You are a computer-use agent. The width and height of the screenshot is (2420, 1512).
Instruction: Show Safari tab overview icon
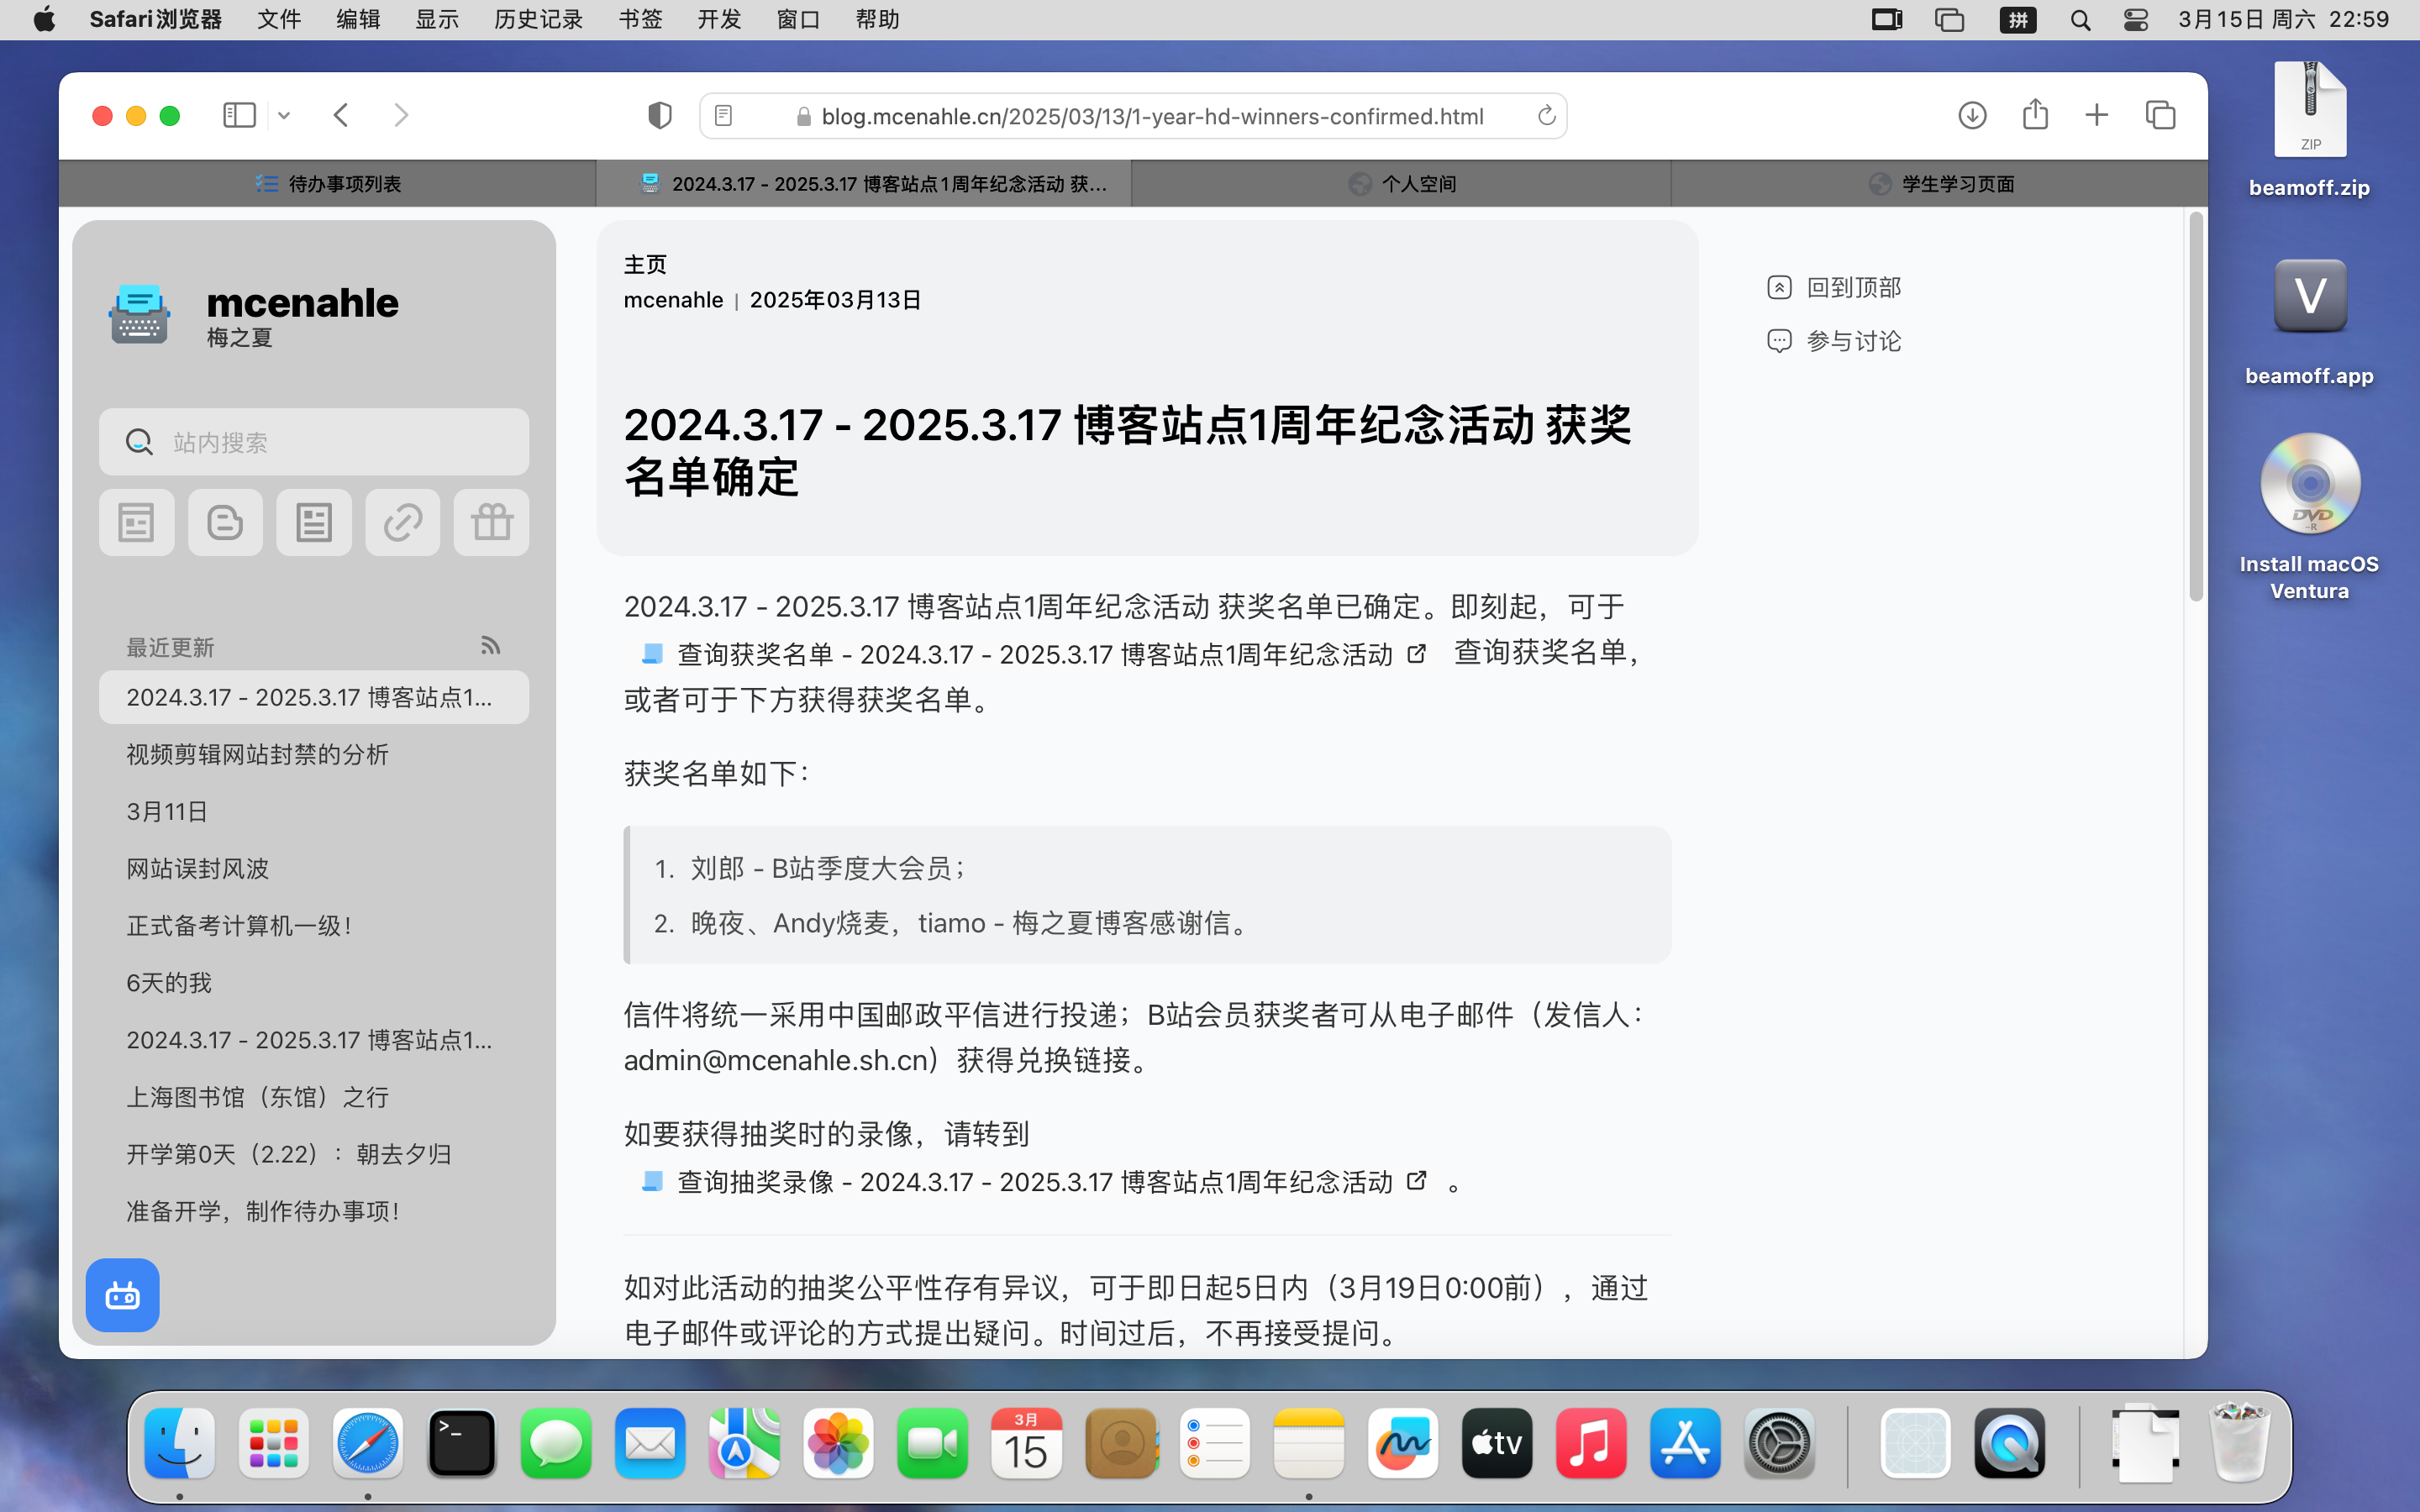(x=2160, y=116)
